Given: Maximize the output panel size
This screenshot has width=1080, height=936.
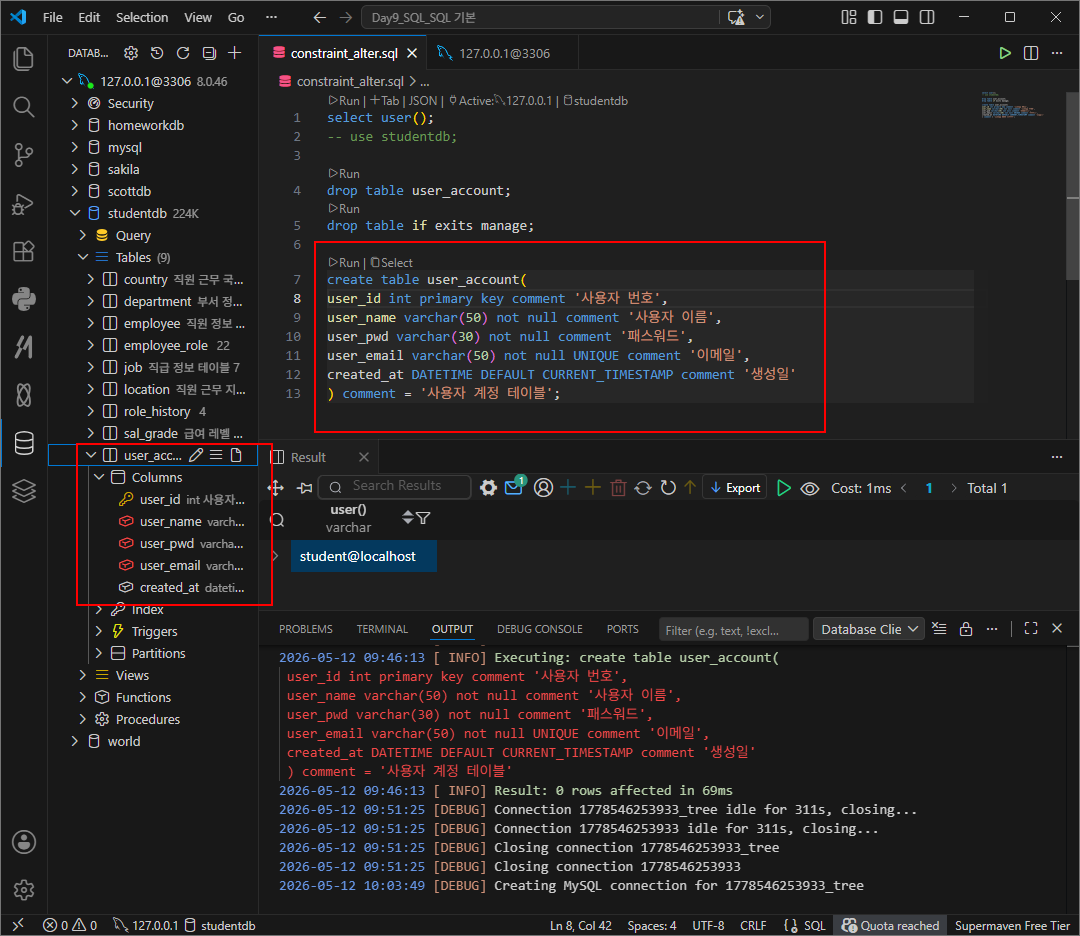Looking at the screenshot, I should 1031,628.
